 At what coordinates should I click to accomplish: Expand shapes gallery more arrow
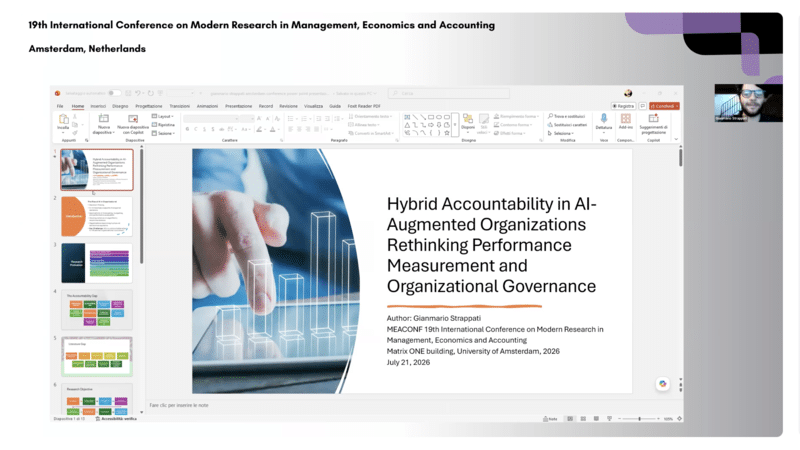coord(455,125)
